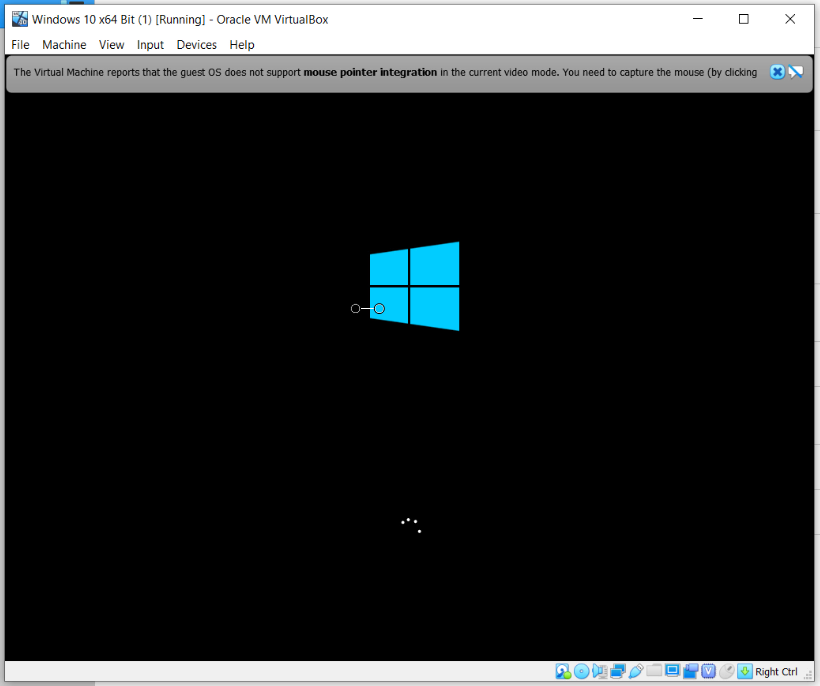The width and height of the screenshot is (820, 686).
Task: Click the VirtualBox window title icon
Action: click(19, 19)
